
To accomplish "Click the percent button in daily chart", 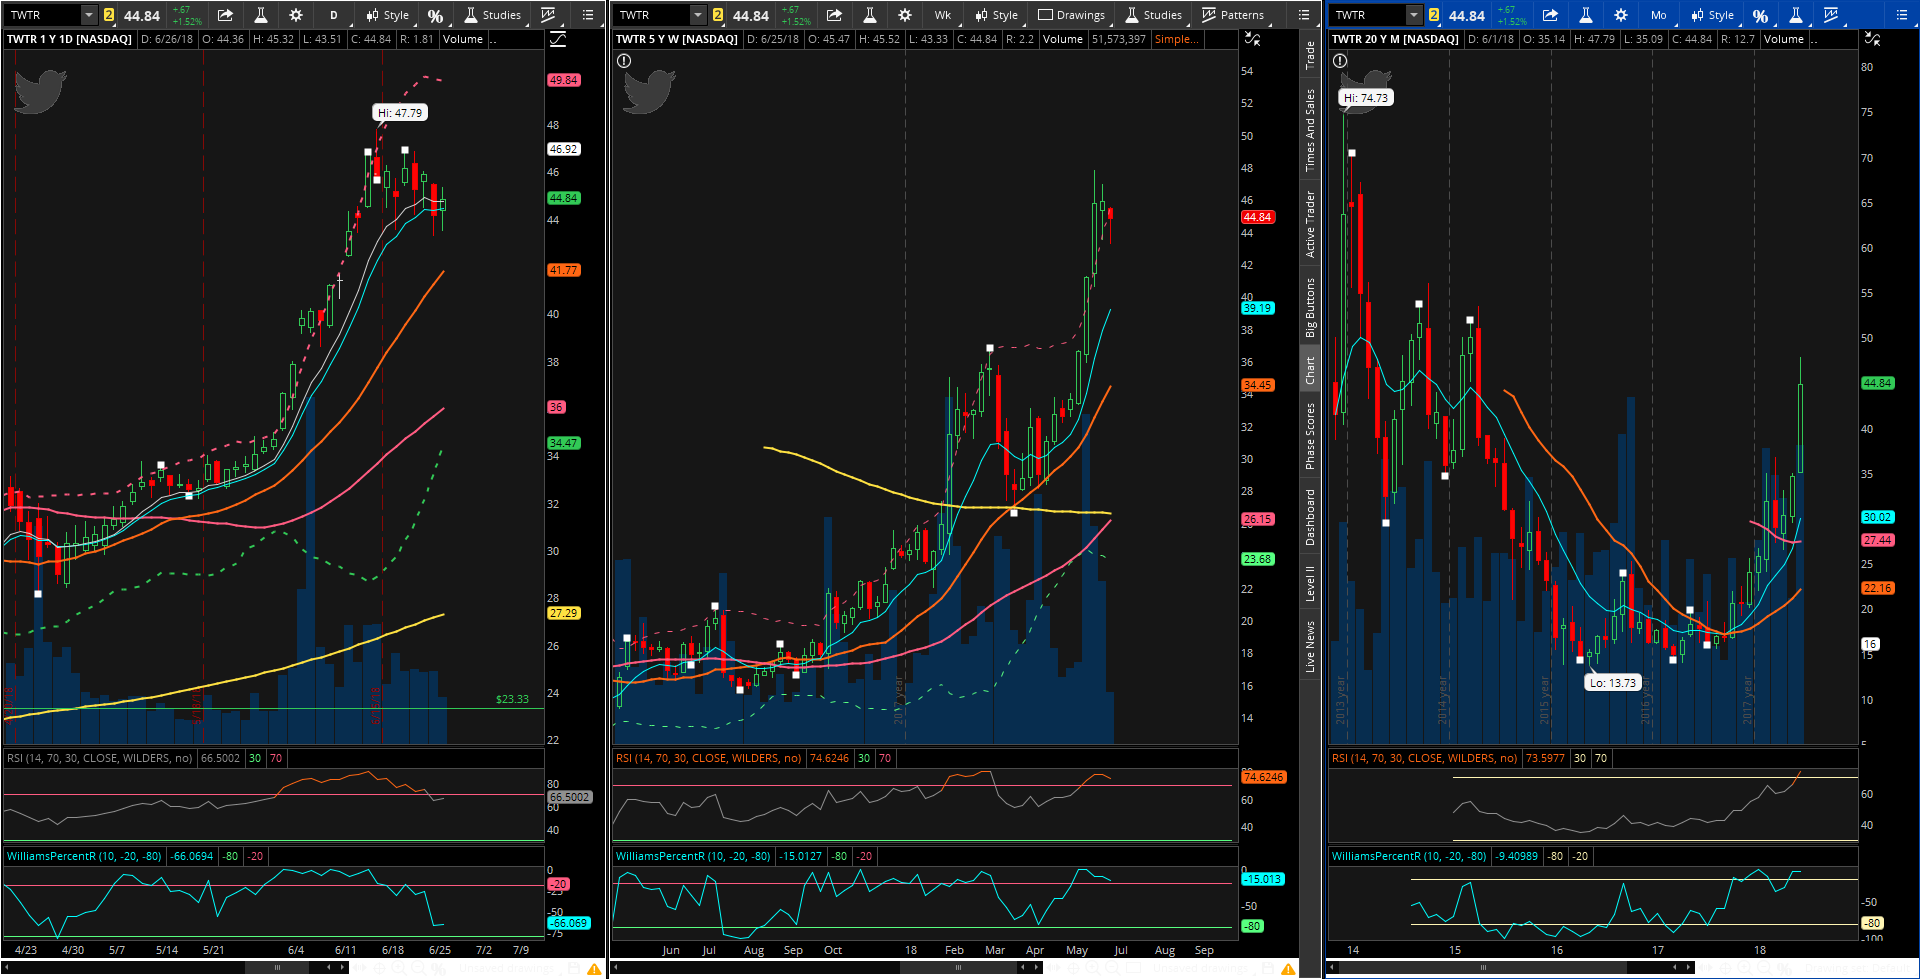I will tap(435, 15).
